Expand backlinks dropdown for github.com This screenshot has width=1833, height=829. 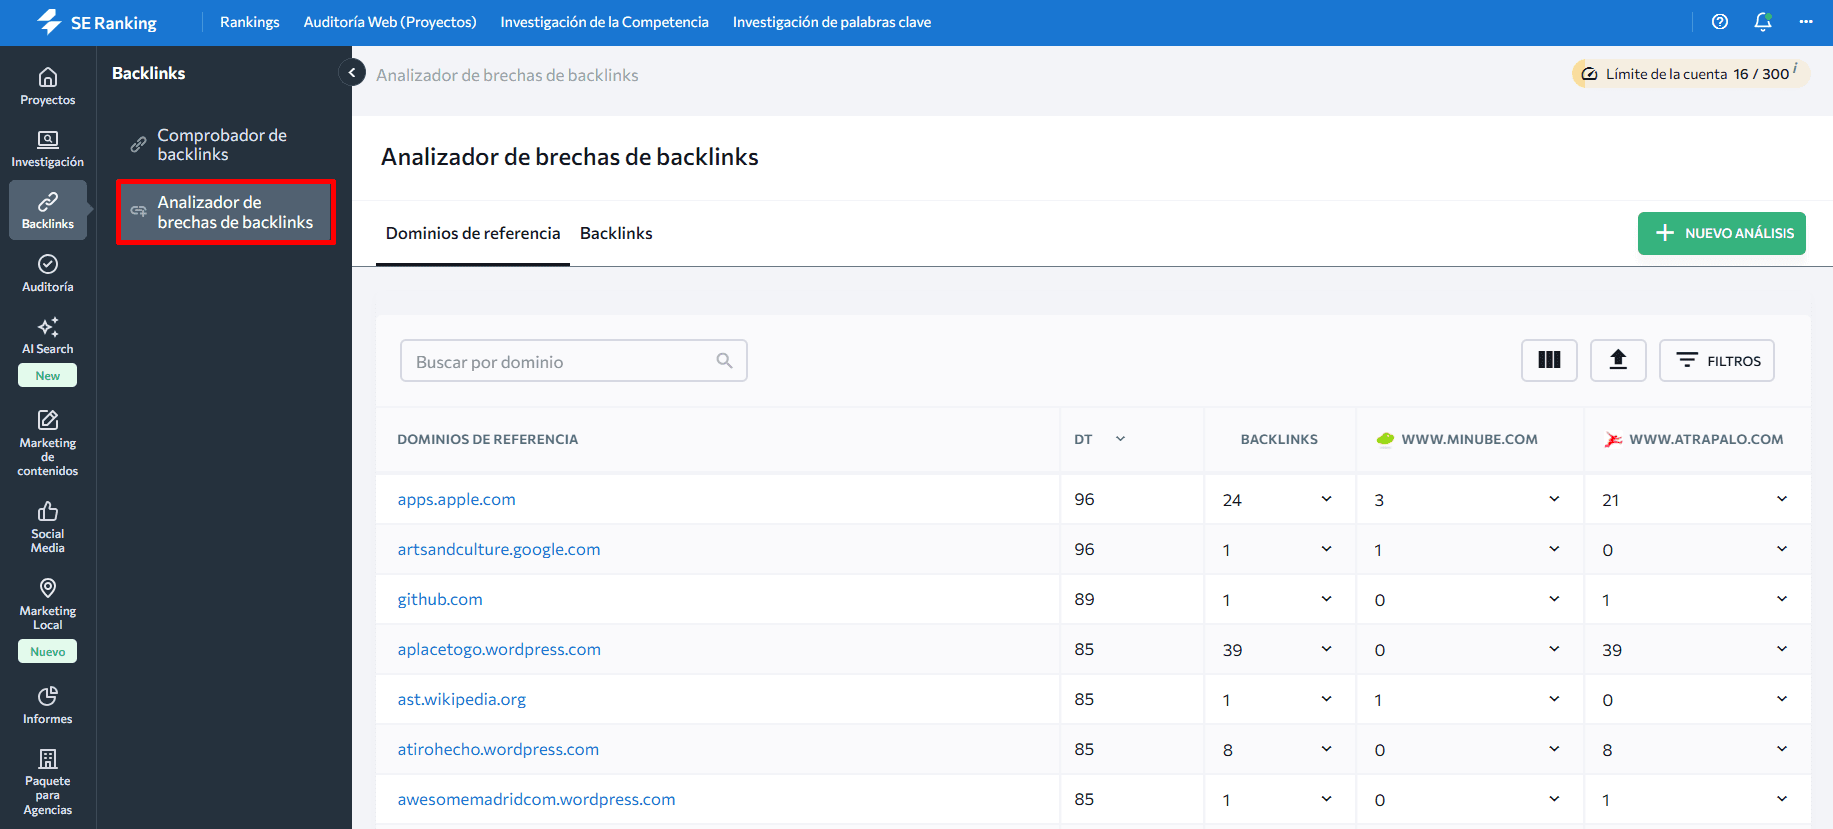tap(1326, 599)
